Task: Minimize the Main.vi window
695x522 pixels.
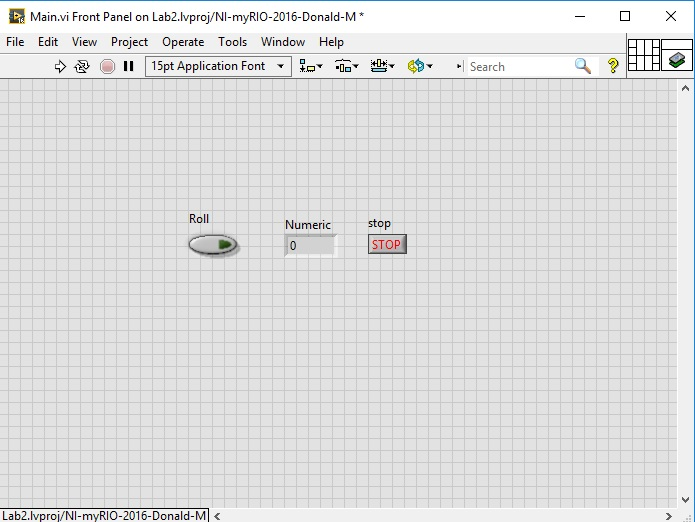Action: pos(580,16)
